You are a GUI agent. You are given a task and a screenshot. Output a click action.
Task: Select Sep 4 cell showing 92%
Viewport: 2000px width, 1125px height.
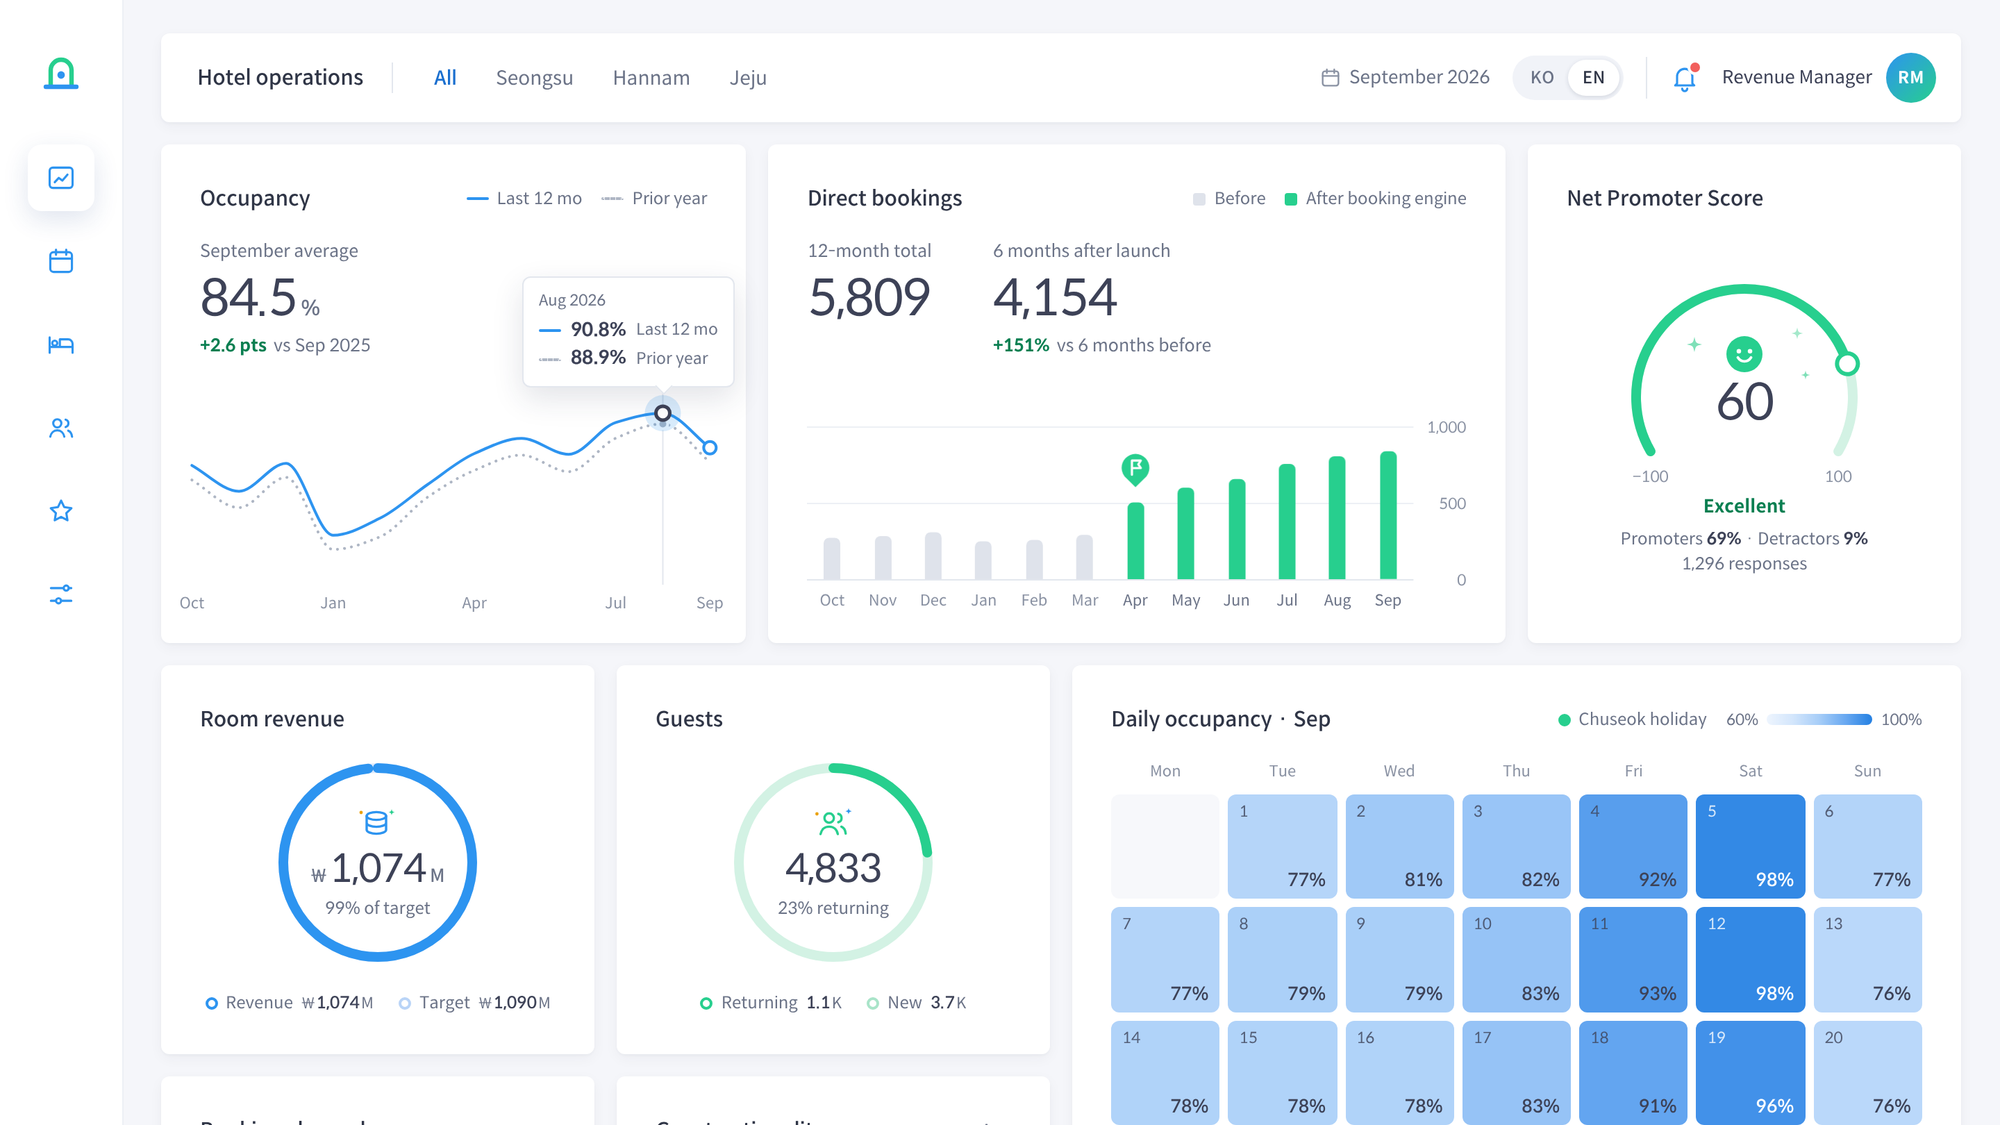pos(1633,846)
